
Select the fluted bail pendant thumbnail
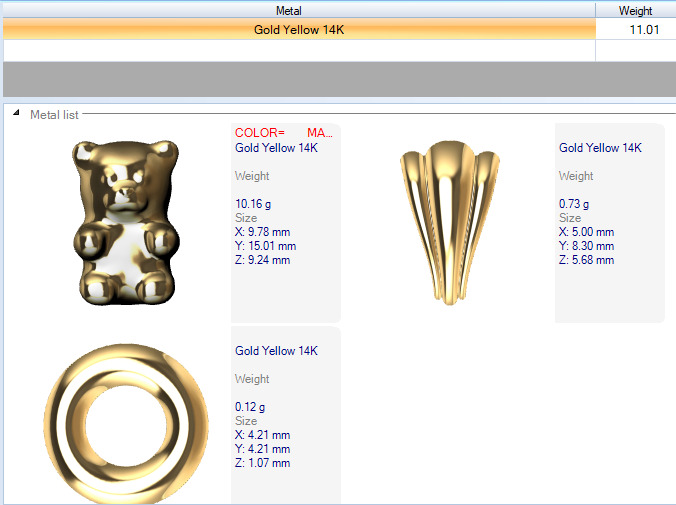pos(450,223)
